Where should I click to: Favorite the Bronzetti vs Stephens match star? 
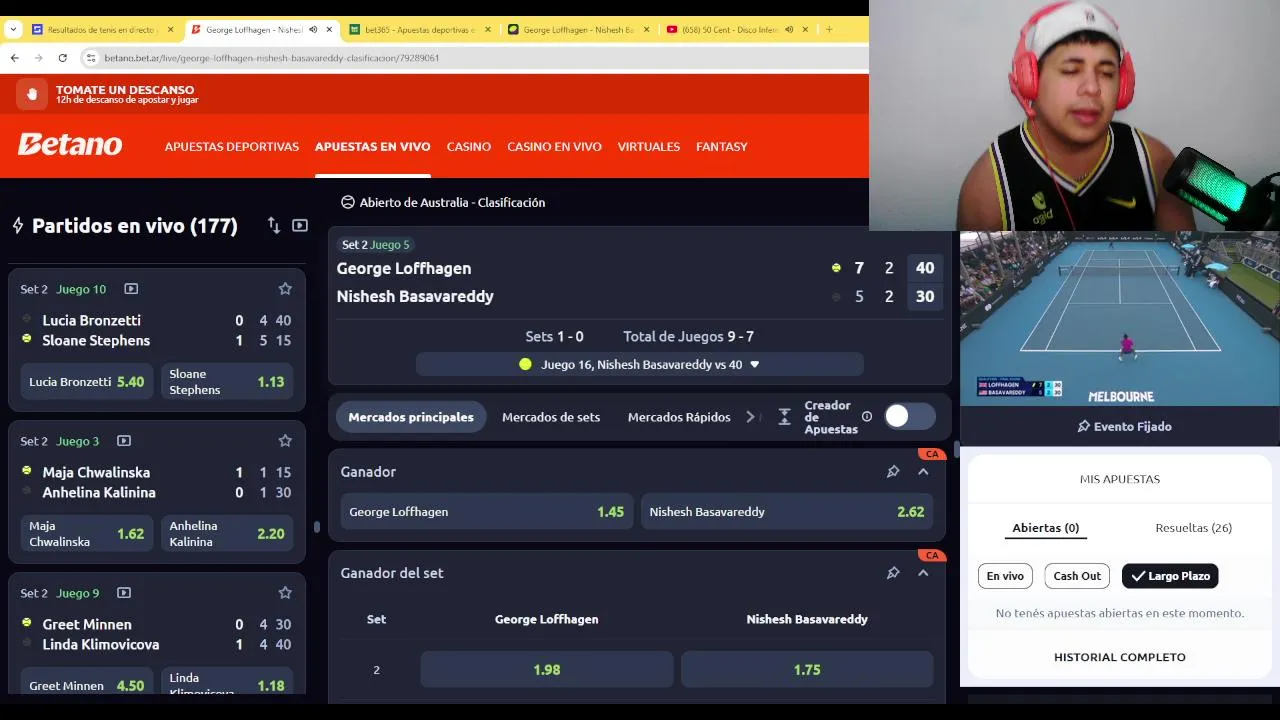coord(285,289)
